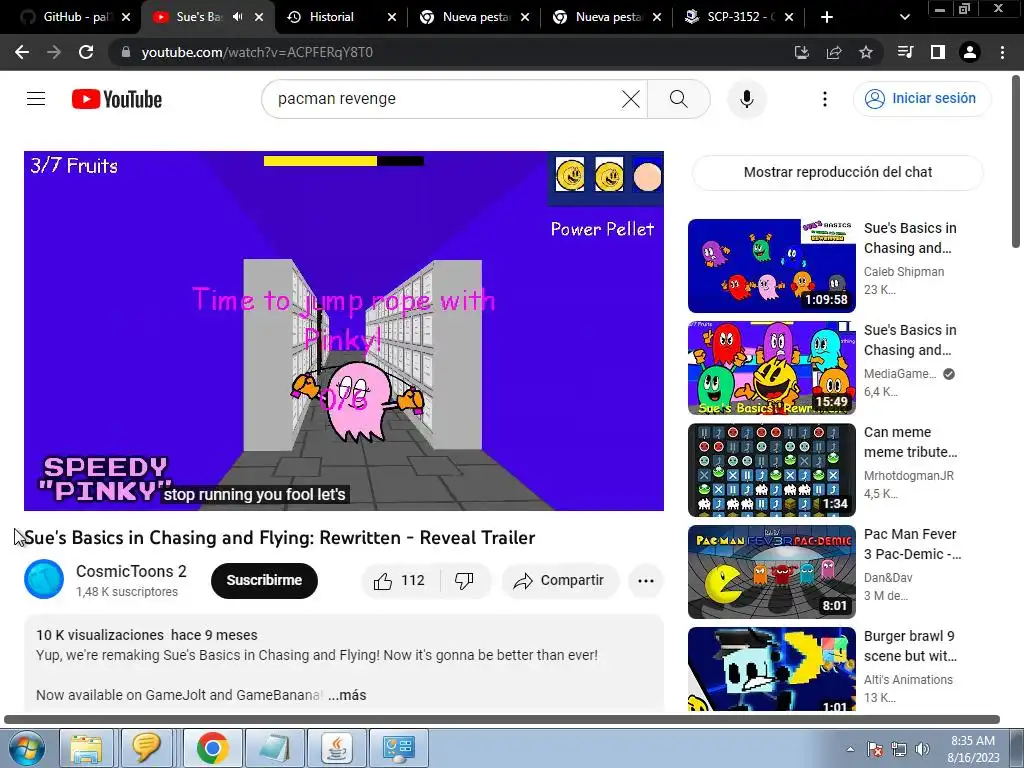Image resolution: width=1024 pixels, height=768 pixels.
Task: Click the 10 K visualizaciones hace 9 meses text
Action: [147, 635]
